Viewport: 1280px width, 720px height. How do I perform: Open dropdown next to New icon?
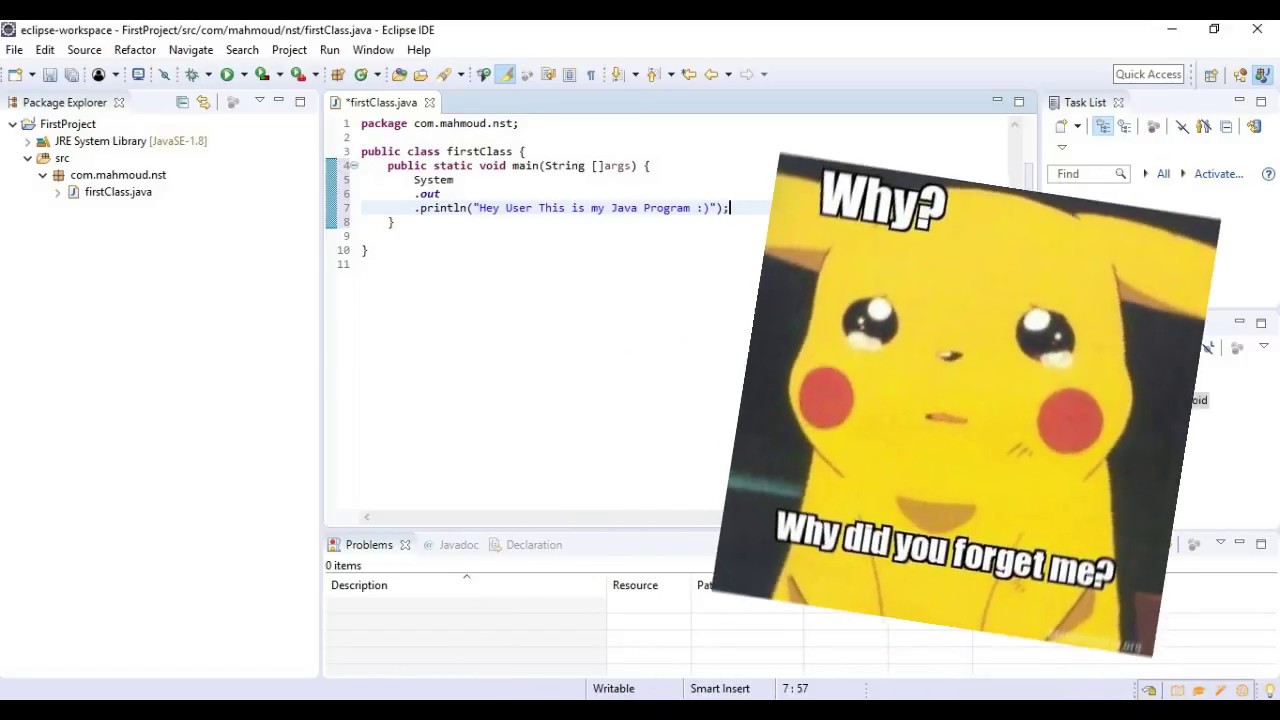[x=32, y=74]
